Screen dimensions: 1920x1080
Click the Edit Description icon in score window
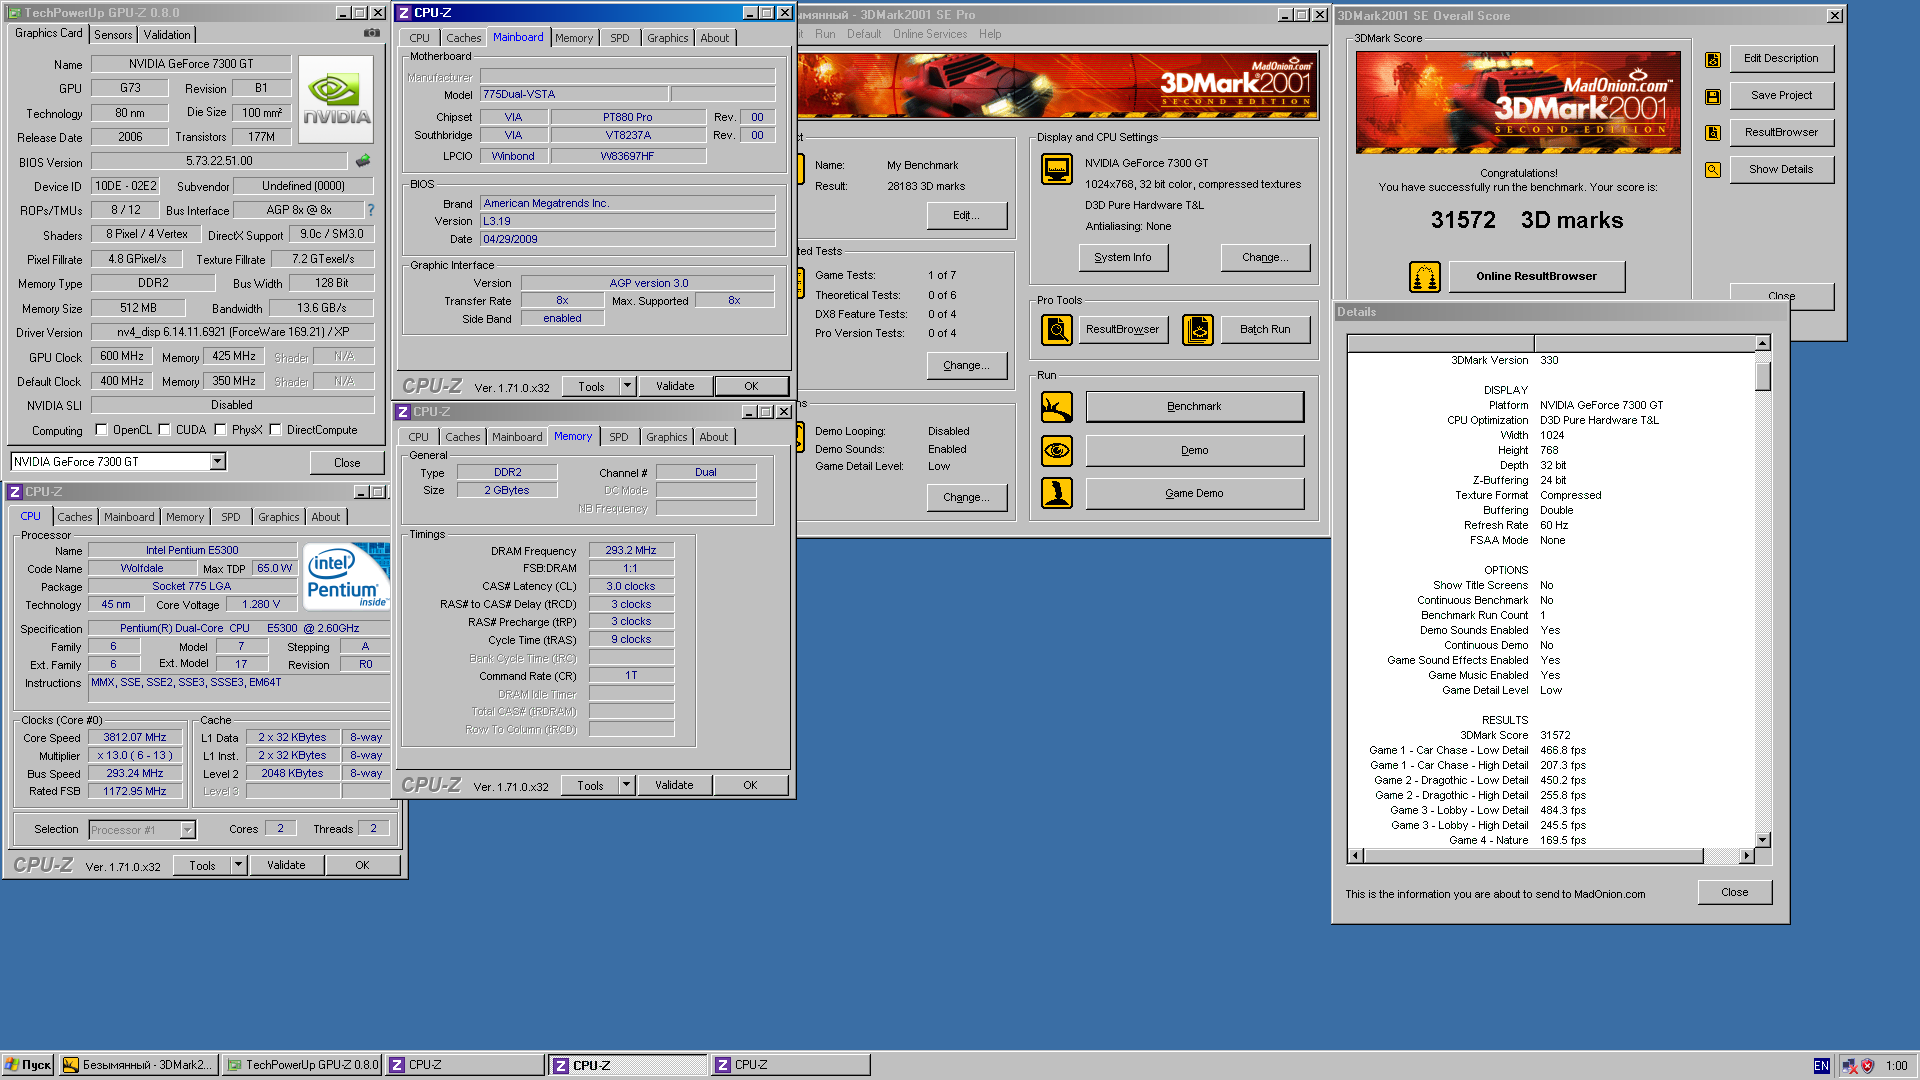click(1713, 59)
